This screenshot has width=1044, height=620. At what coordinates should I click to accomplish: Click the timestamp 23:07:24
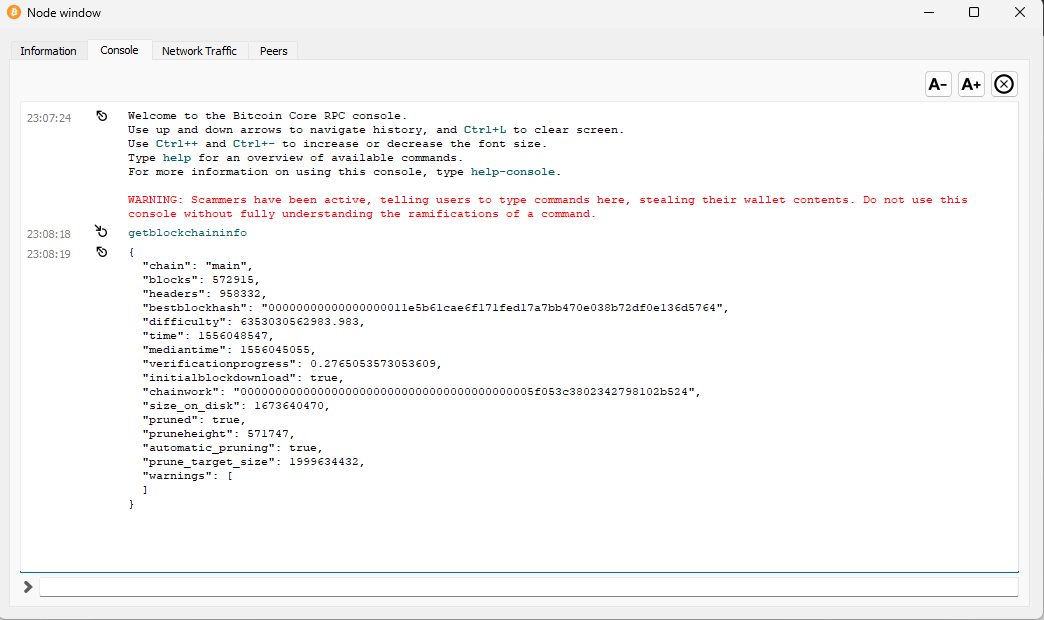(49, 118)
